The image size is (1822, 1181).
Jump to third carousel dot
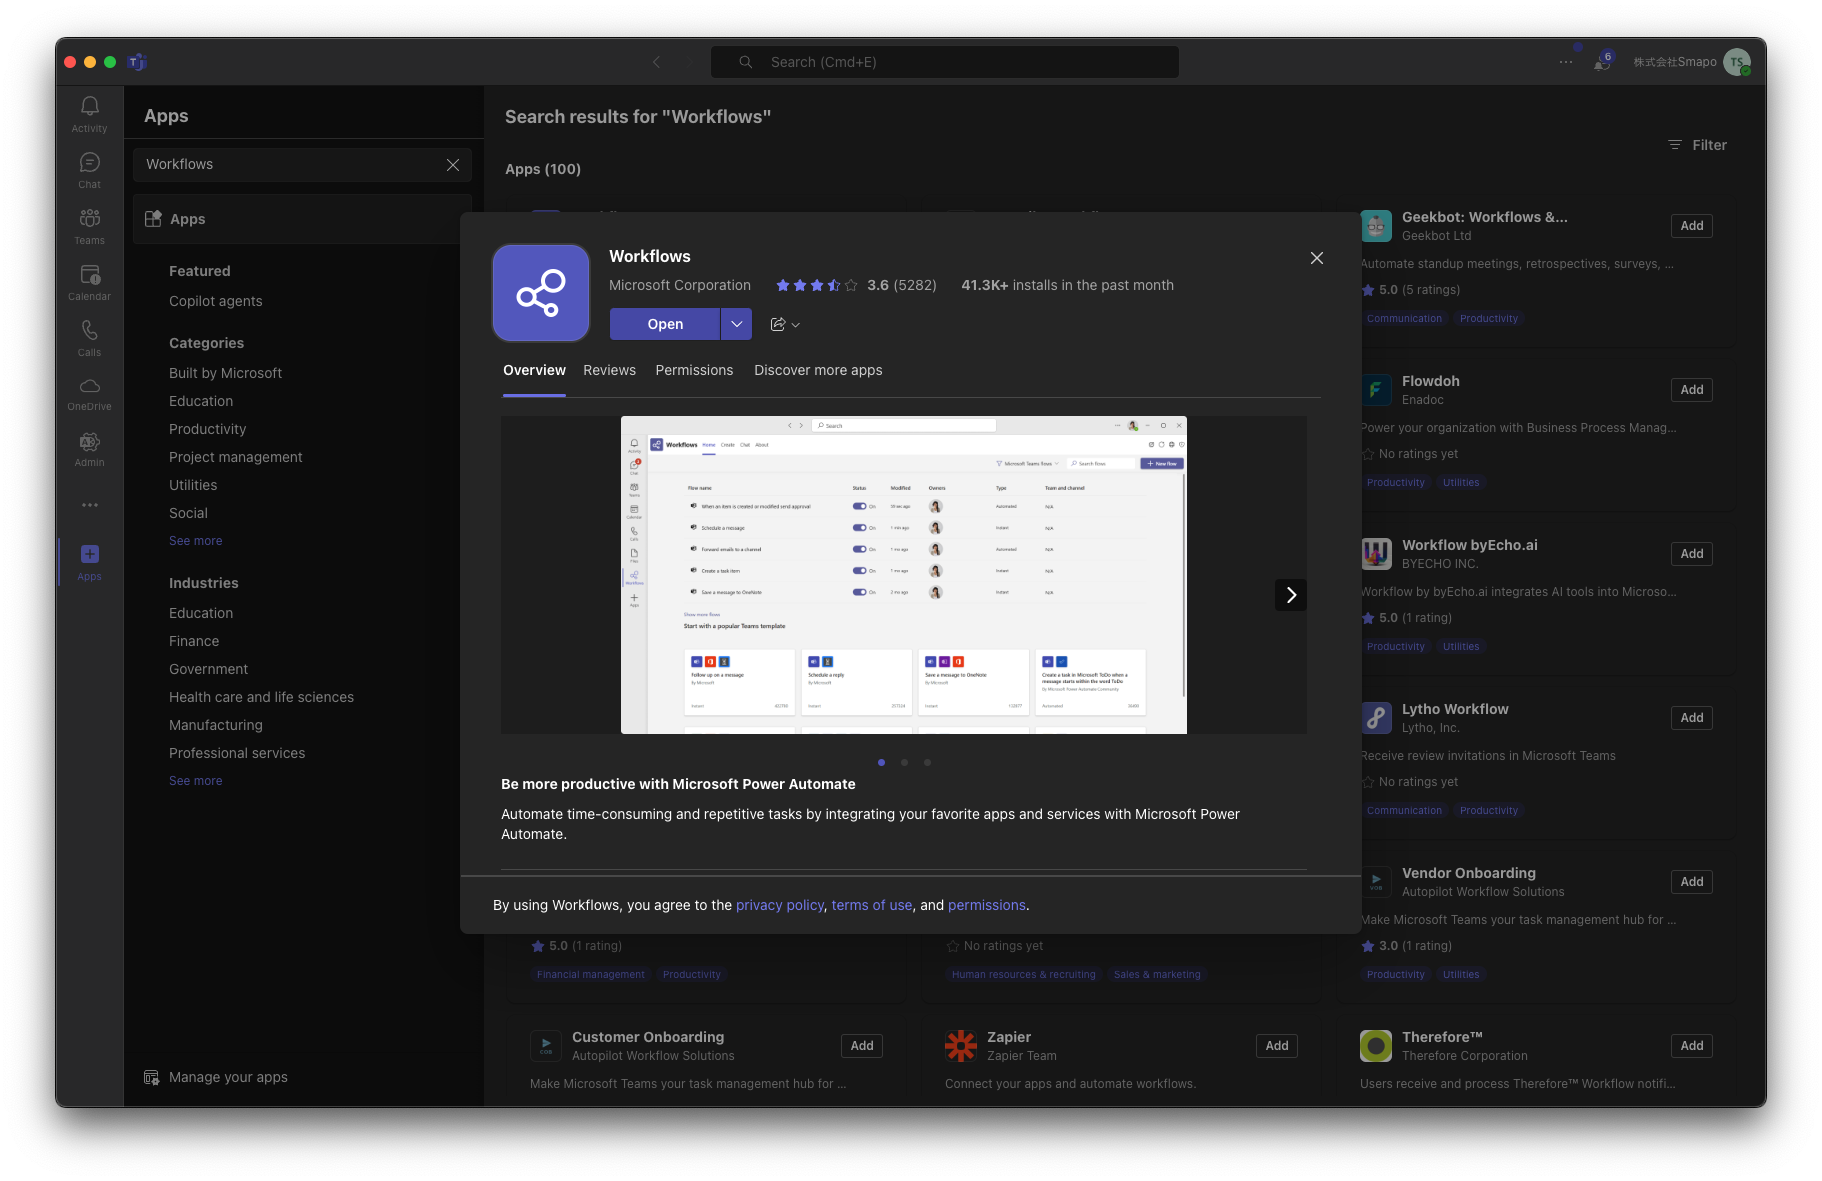coord(927,762)
